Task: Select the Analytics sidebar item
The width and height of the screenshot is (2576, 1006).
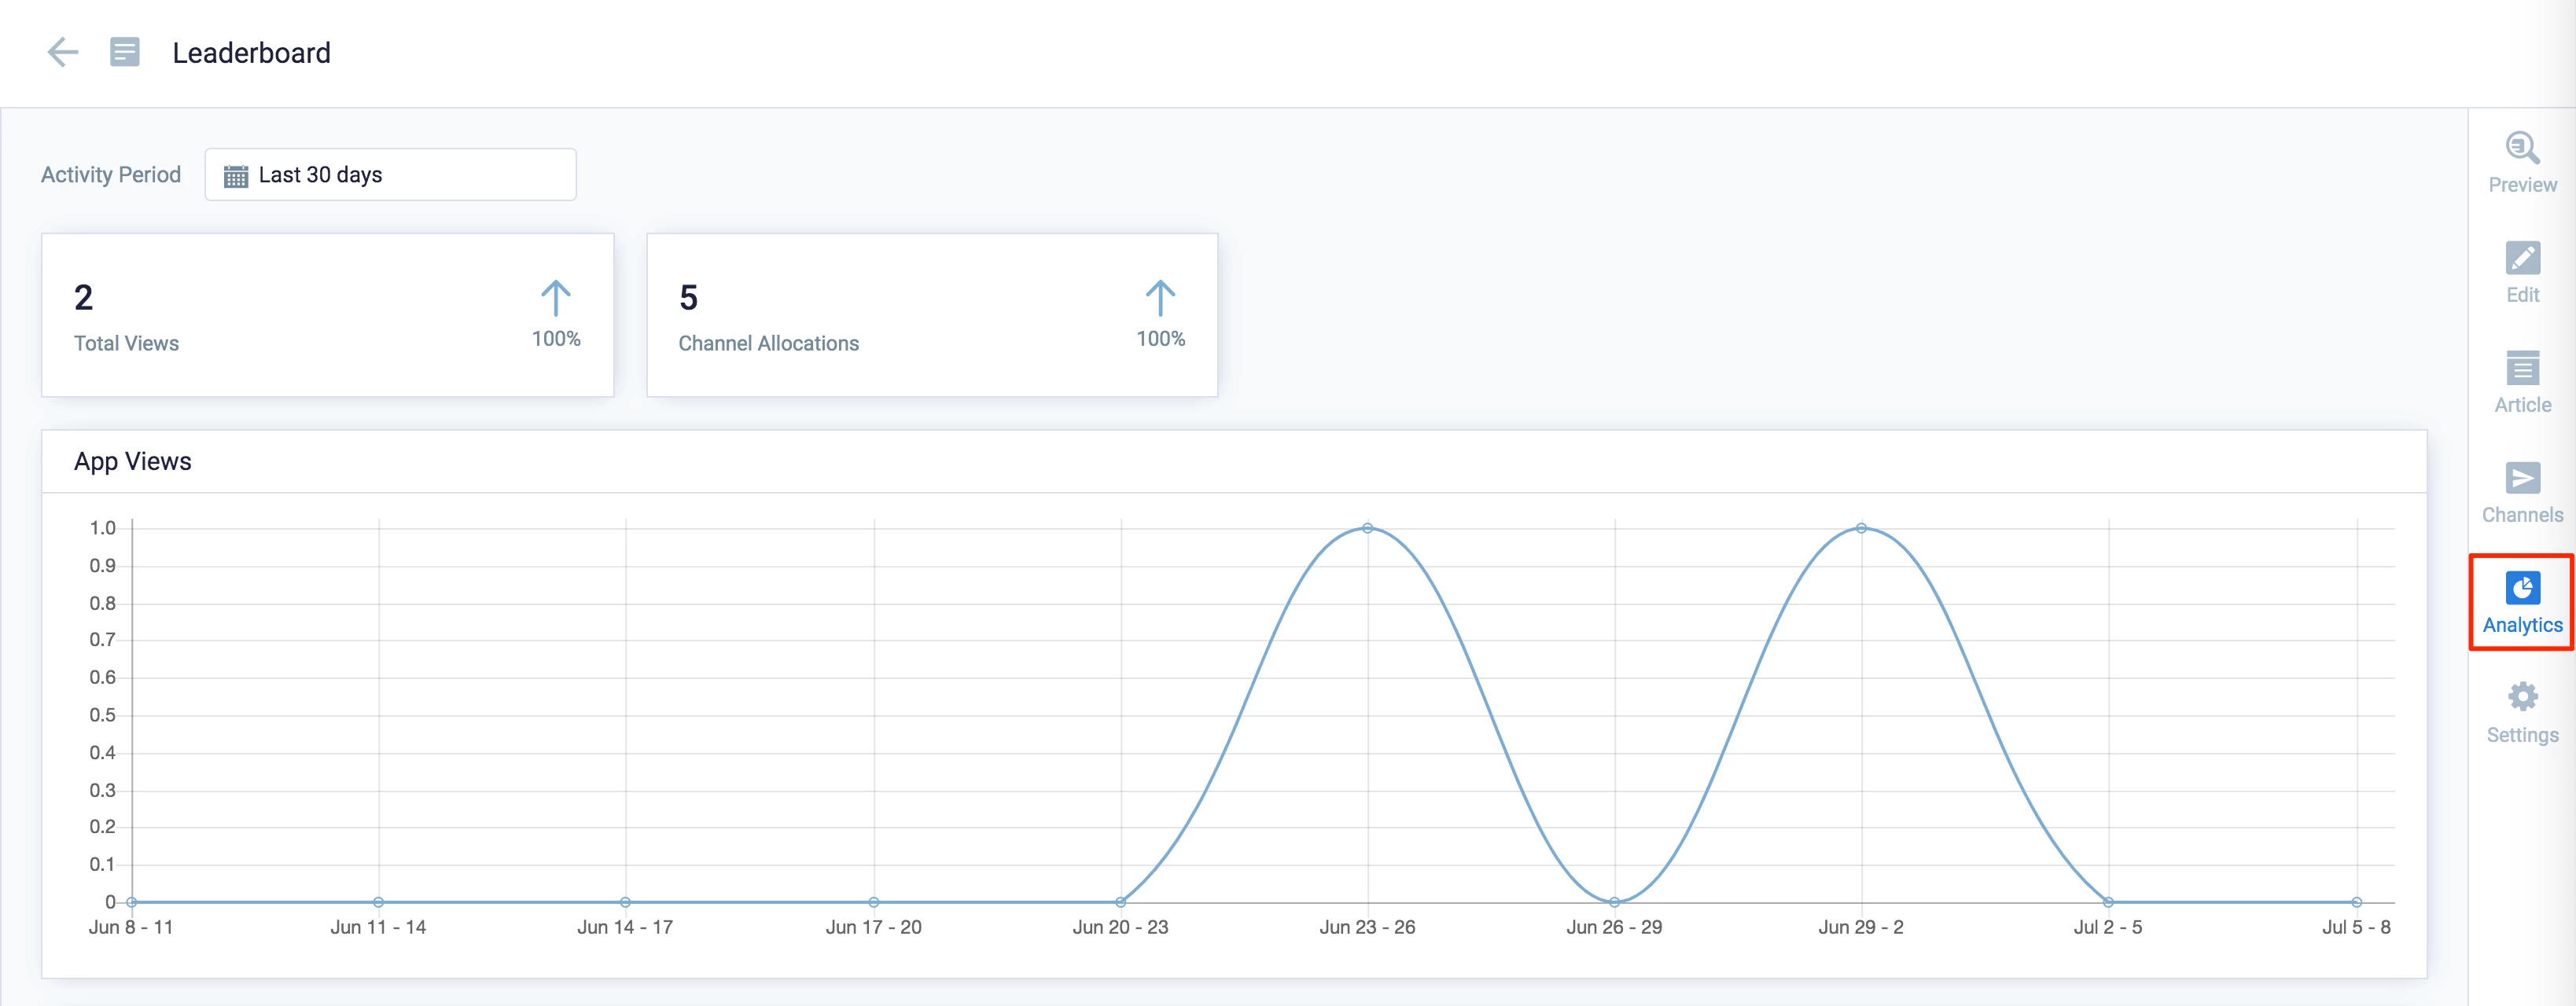Action: pyautogui.click(x=2522, y=603)
